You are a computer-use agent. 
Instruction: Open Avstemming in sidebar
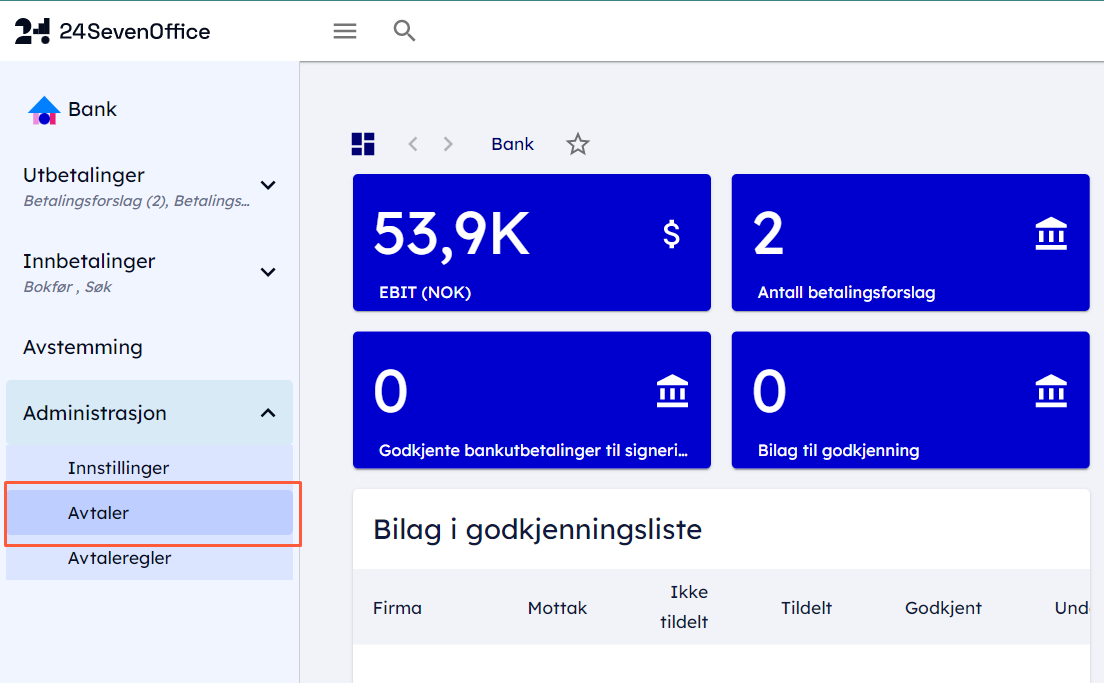[83, 348]
